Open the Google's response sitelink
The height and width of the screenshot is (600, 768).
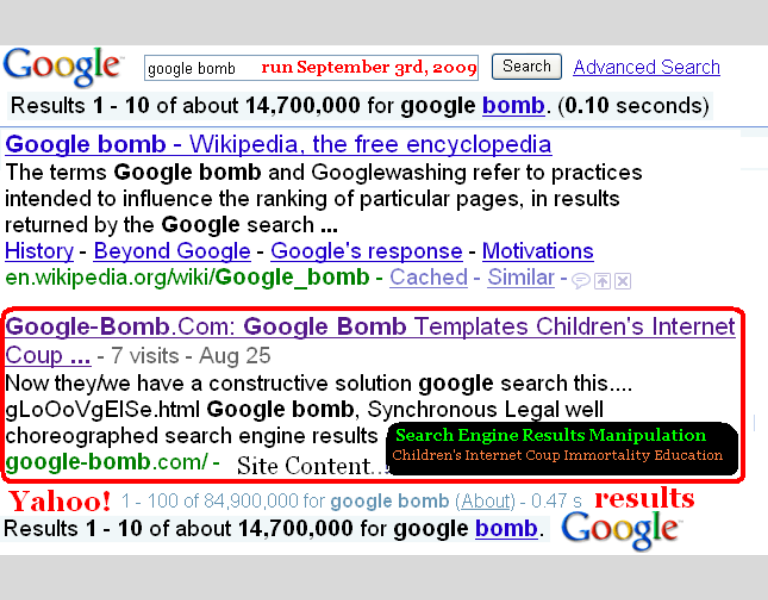click(366, 251)
